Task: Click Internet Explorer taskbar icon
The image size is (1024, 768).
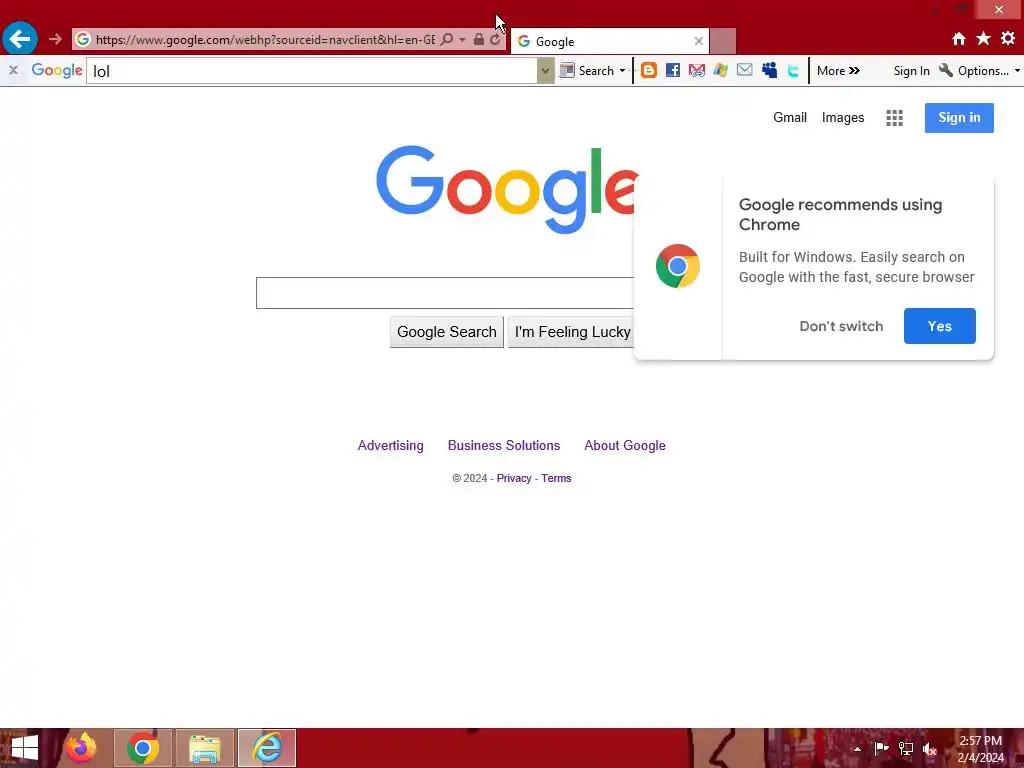Action: coord(266,748)
